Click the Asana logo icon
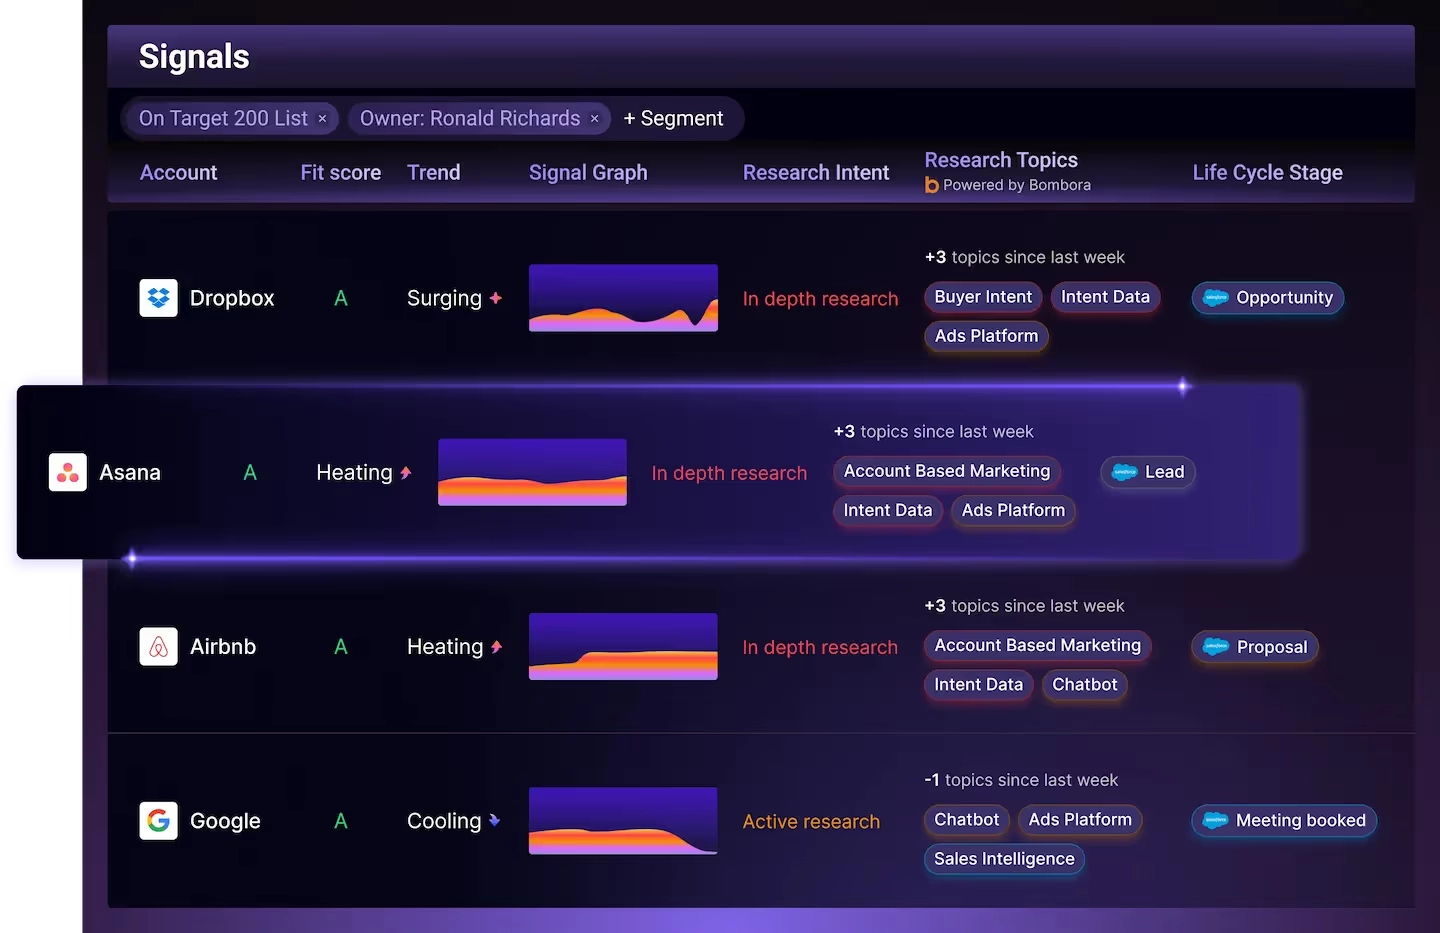 coord(68,472)
